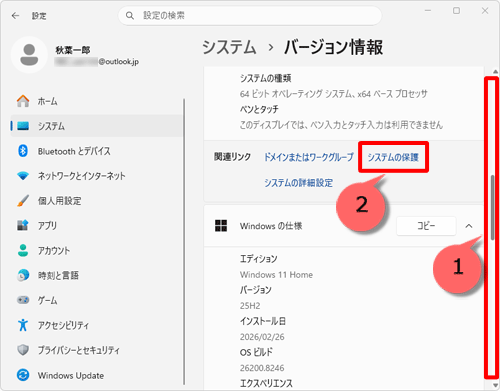The image size is (500, 391).
Task: Click the Windows Update sync icon
Action: point(23,375)
